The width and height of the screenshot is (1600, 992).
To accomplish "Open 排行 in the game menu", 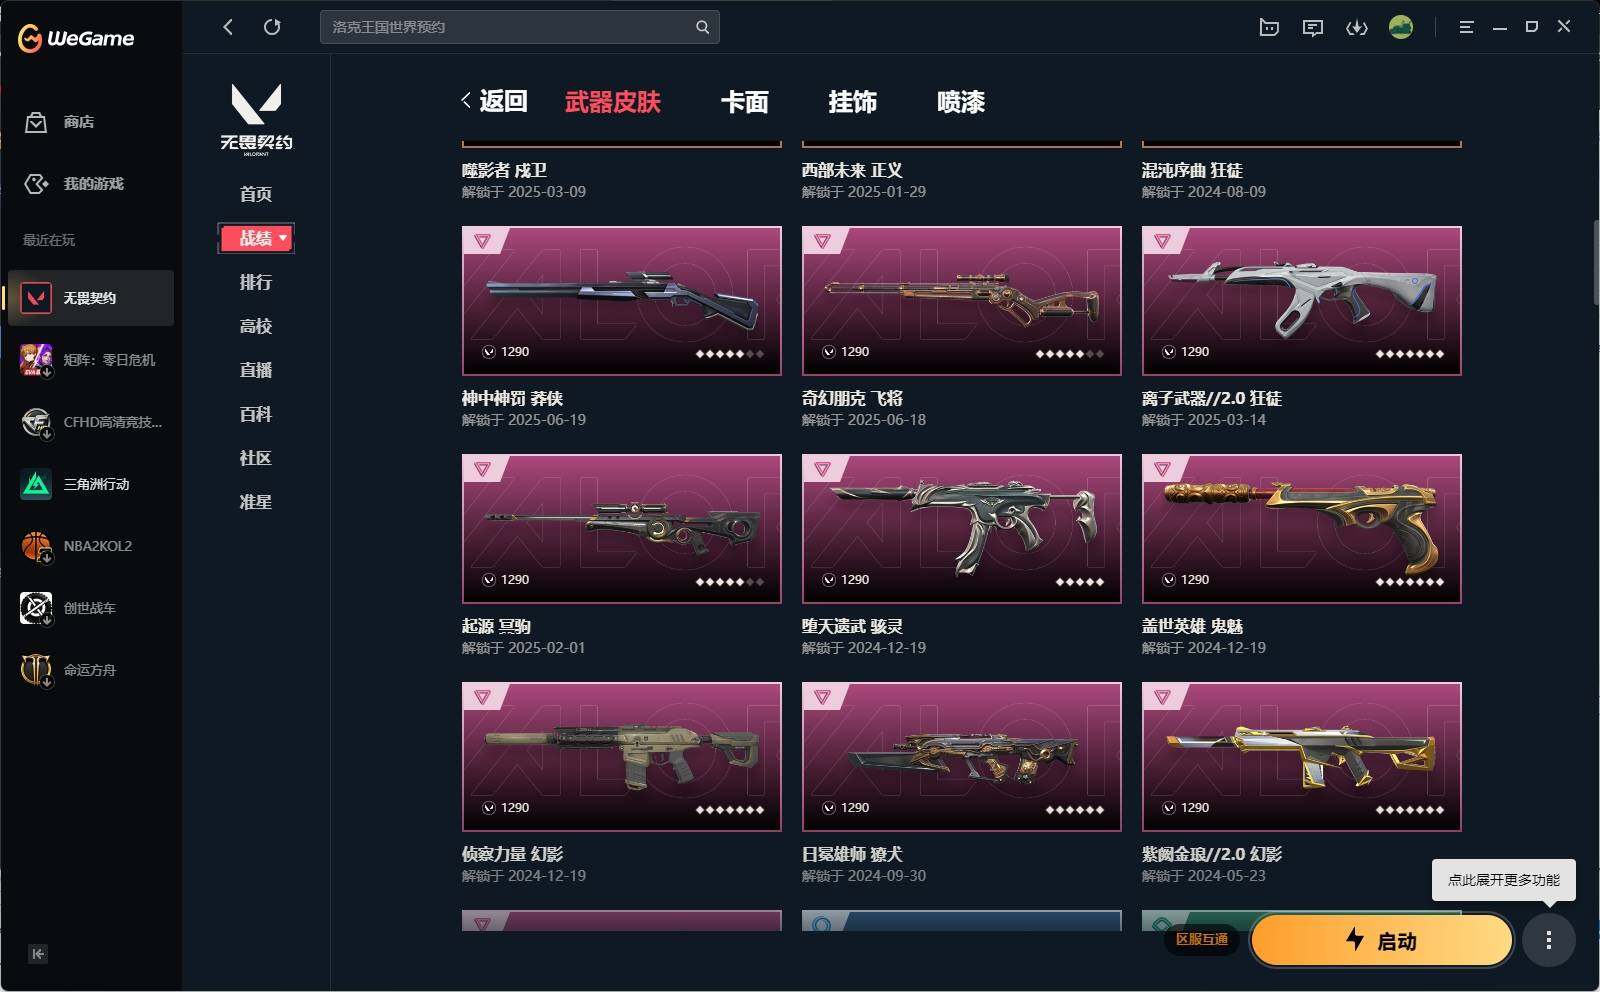I will coord(256,282).
